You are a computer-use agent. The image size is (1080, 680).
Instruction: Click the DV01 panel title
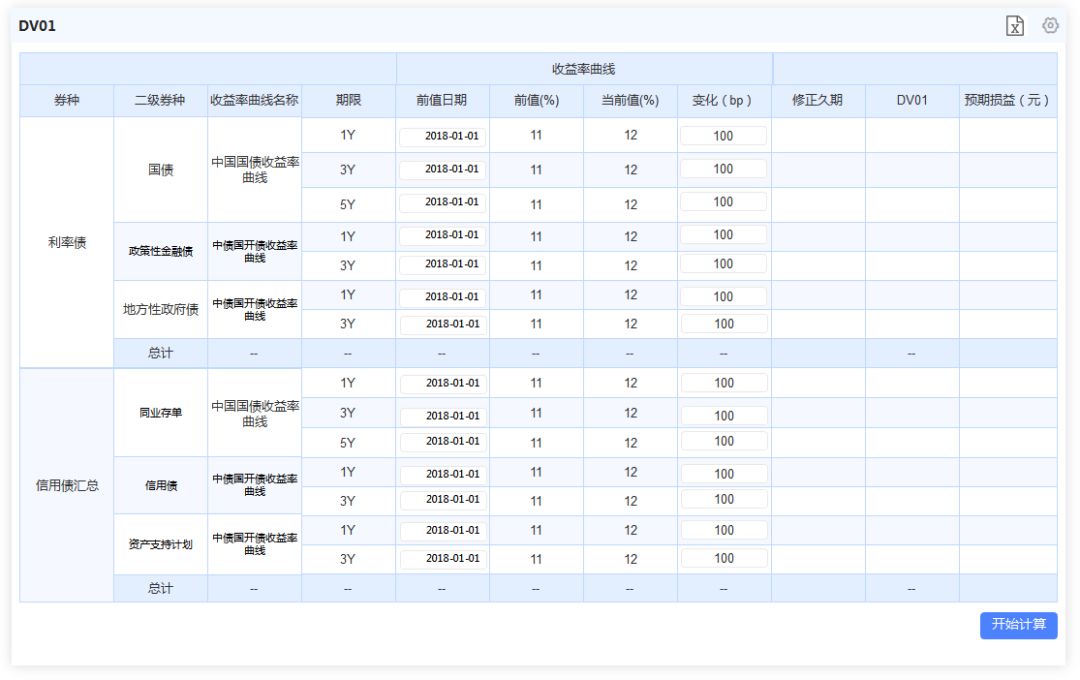pos(37,26)
